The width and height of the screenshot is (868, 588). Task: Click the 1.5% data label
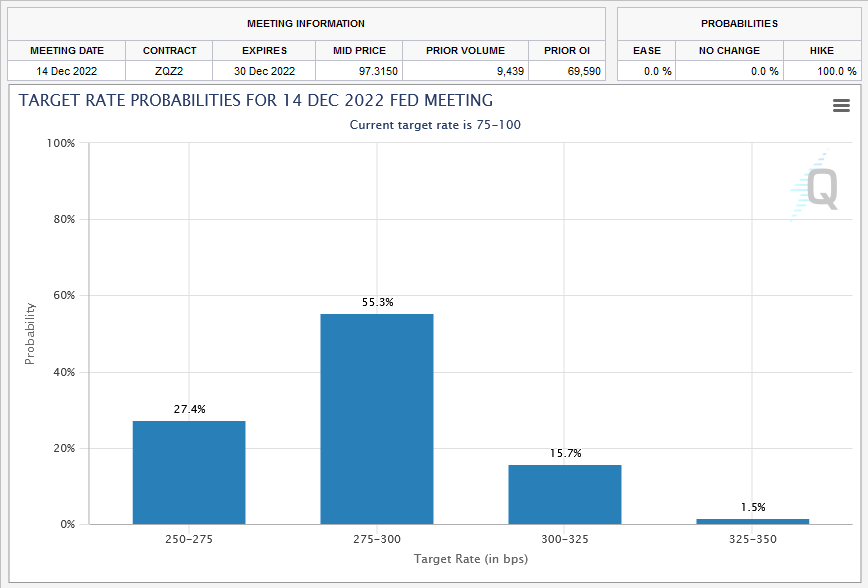[x=752, y=507]
